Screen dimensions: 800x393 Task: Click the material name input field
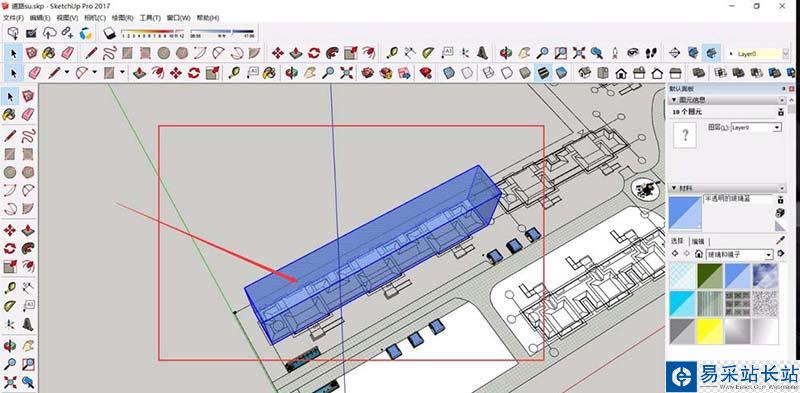738,199
